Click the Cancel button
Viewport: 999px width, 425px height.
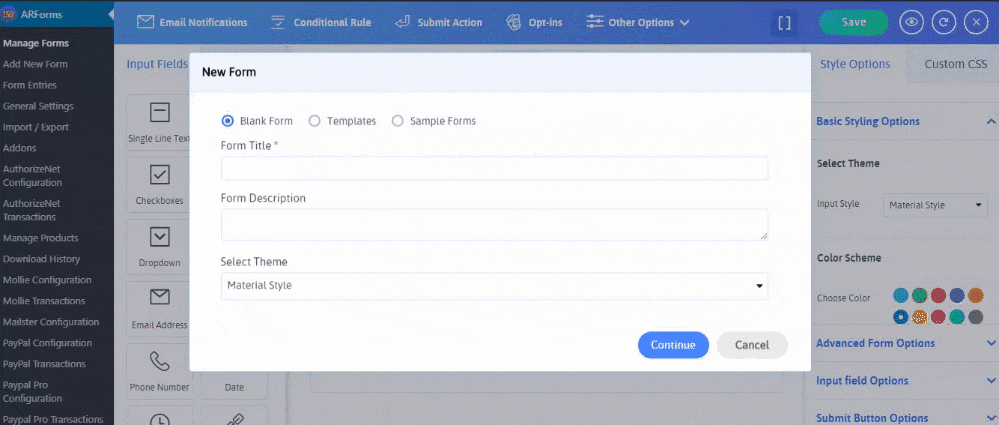(751, 345)
